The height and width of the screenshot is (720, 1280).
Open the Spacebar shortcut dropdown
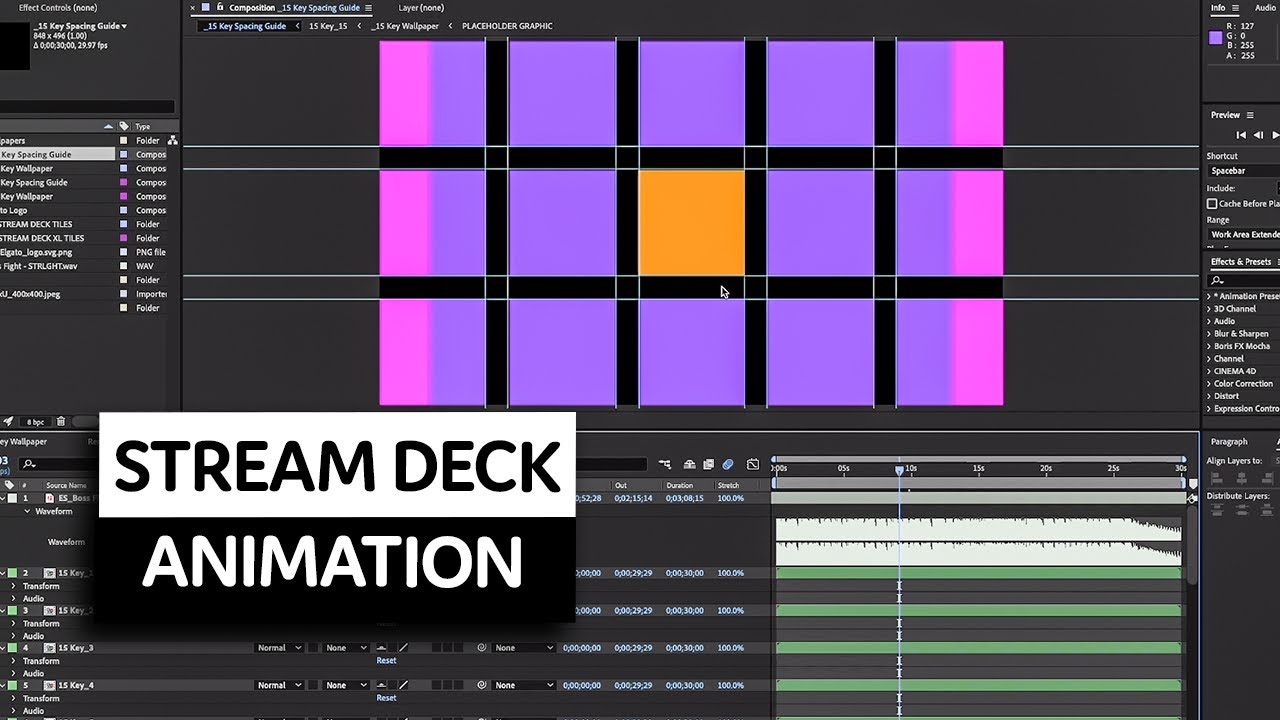[1243, 171]
